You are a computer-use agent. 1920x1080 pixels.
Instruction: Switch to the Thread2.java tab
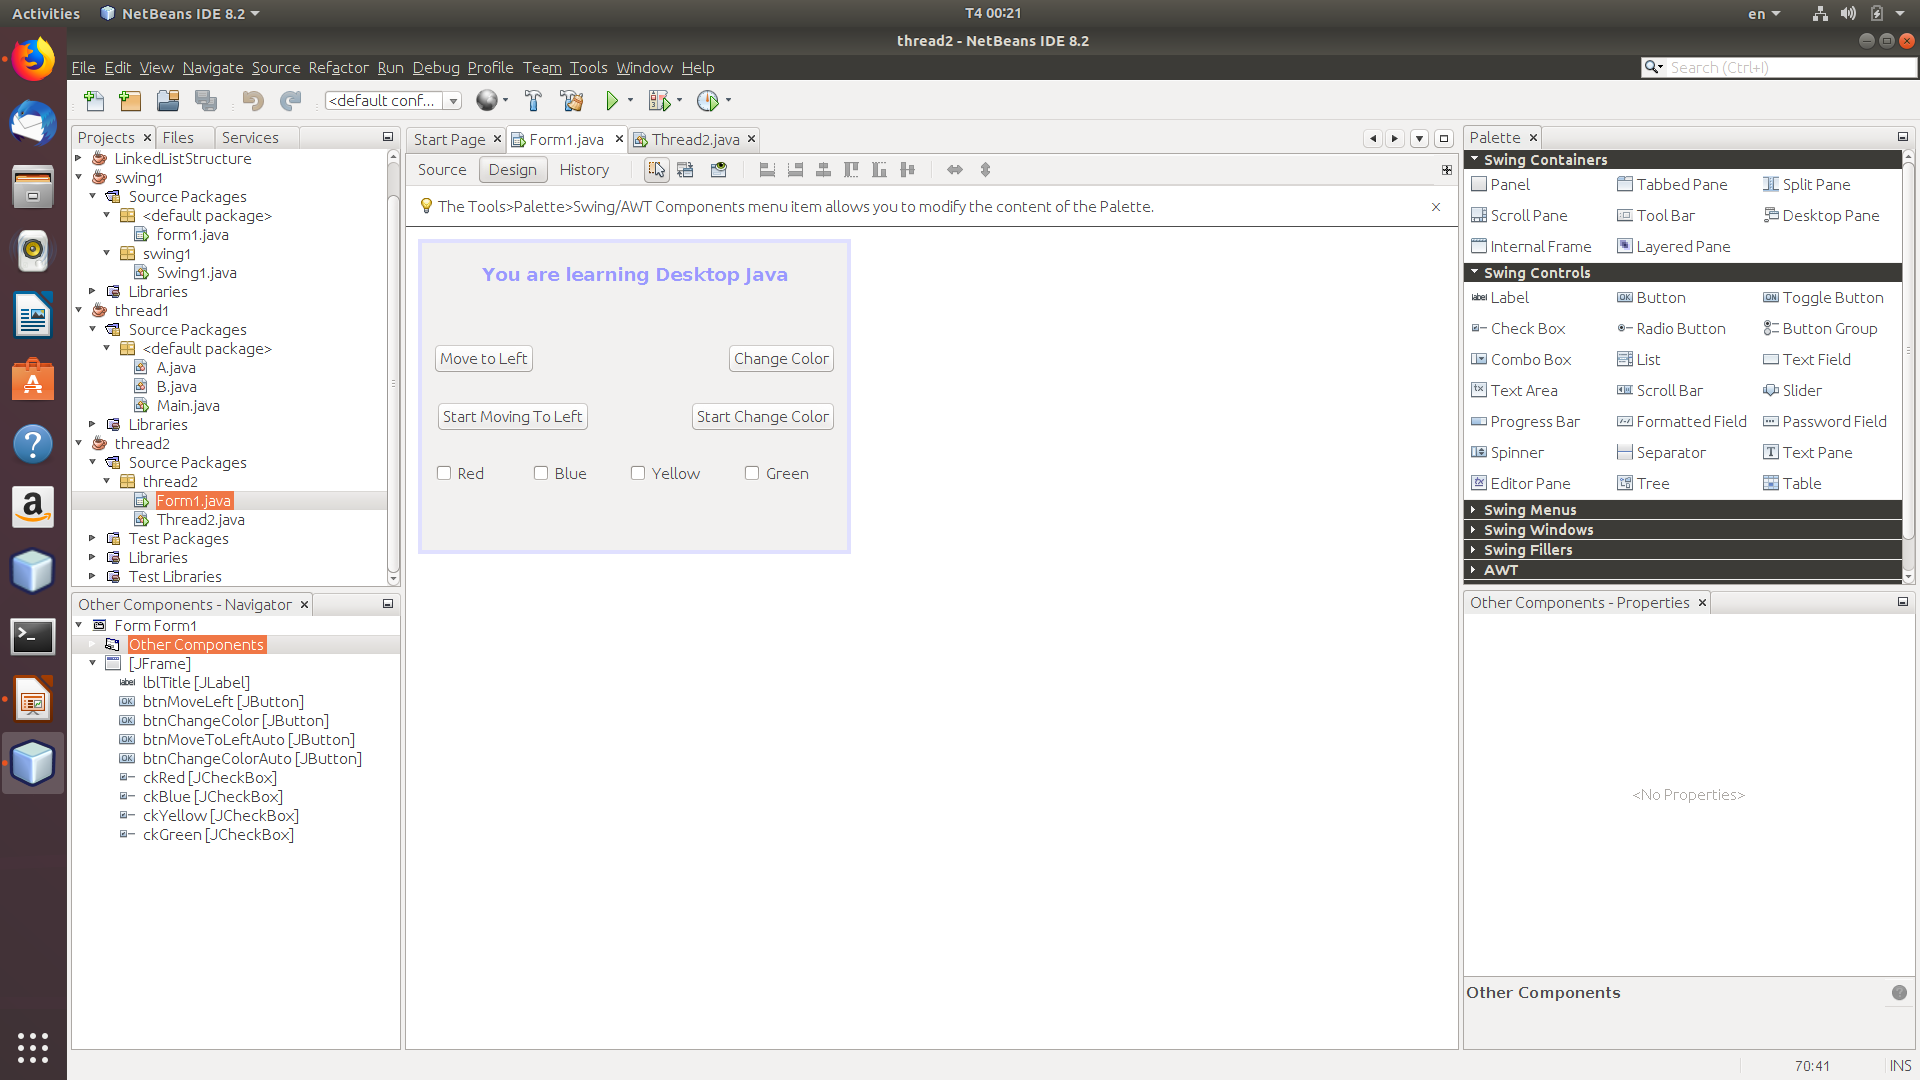click(695, 139)
